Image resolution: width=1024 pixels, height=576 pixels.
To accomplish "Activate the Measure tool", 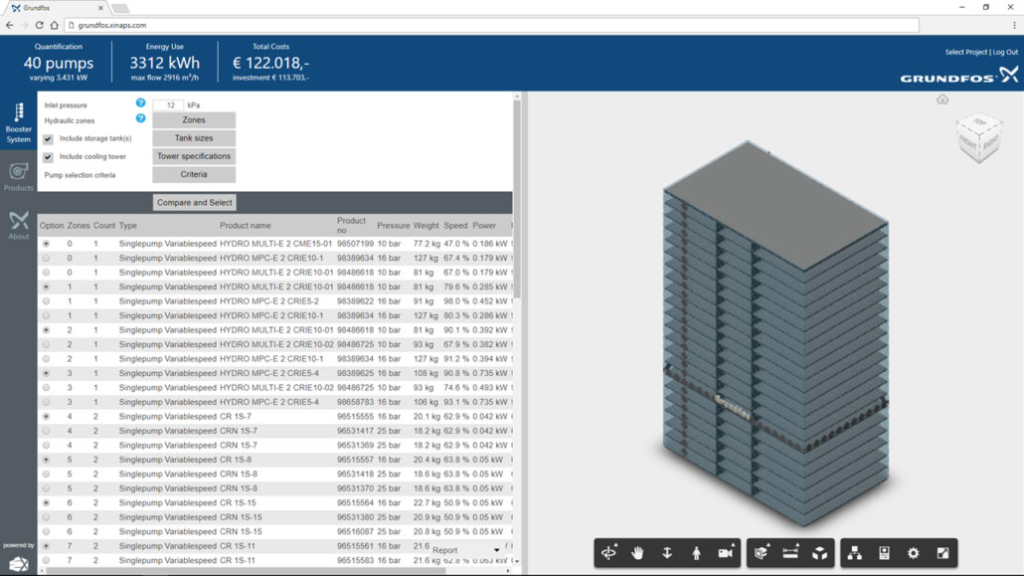I will point(790,552).
